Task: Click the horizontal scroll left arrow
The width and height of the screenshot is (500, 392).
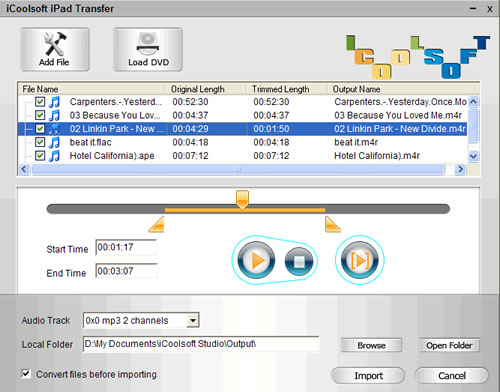Action: [24, 169]
